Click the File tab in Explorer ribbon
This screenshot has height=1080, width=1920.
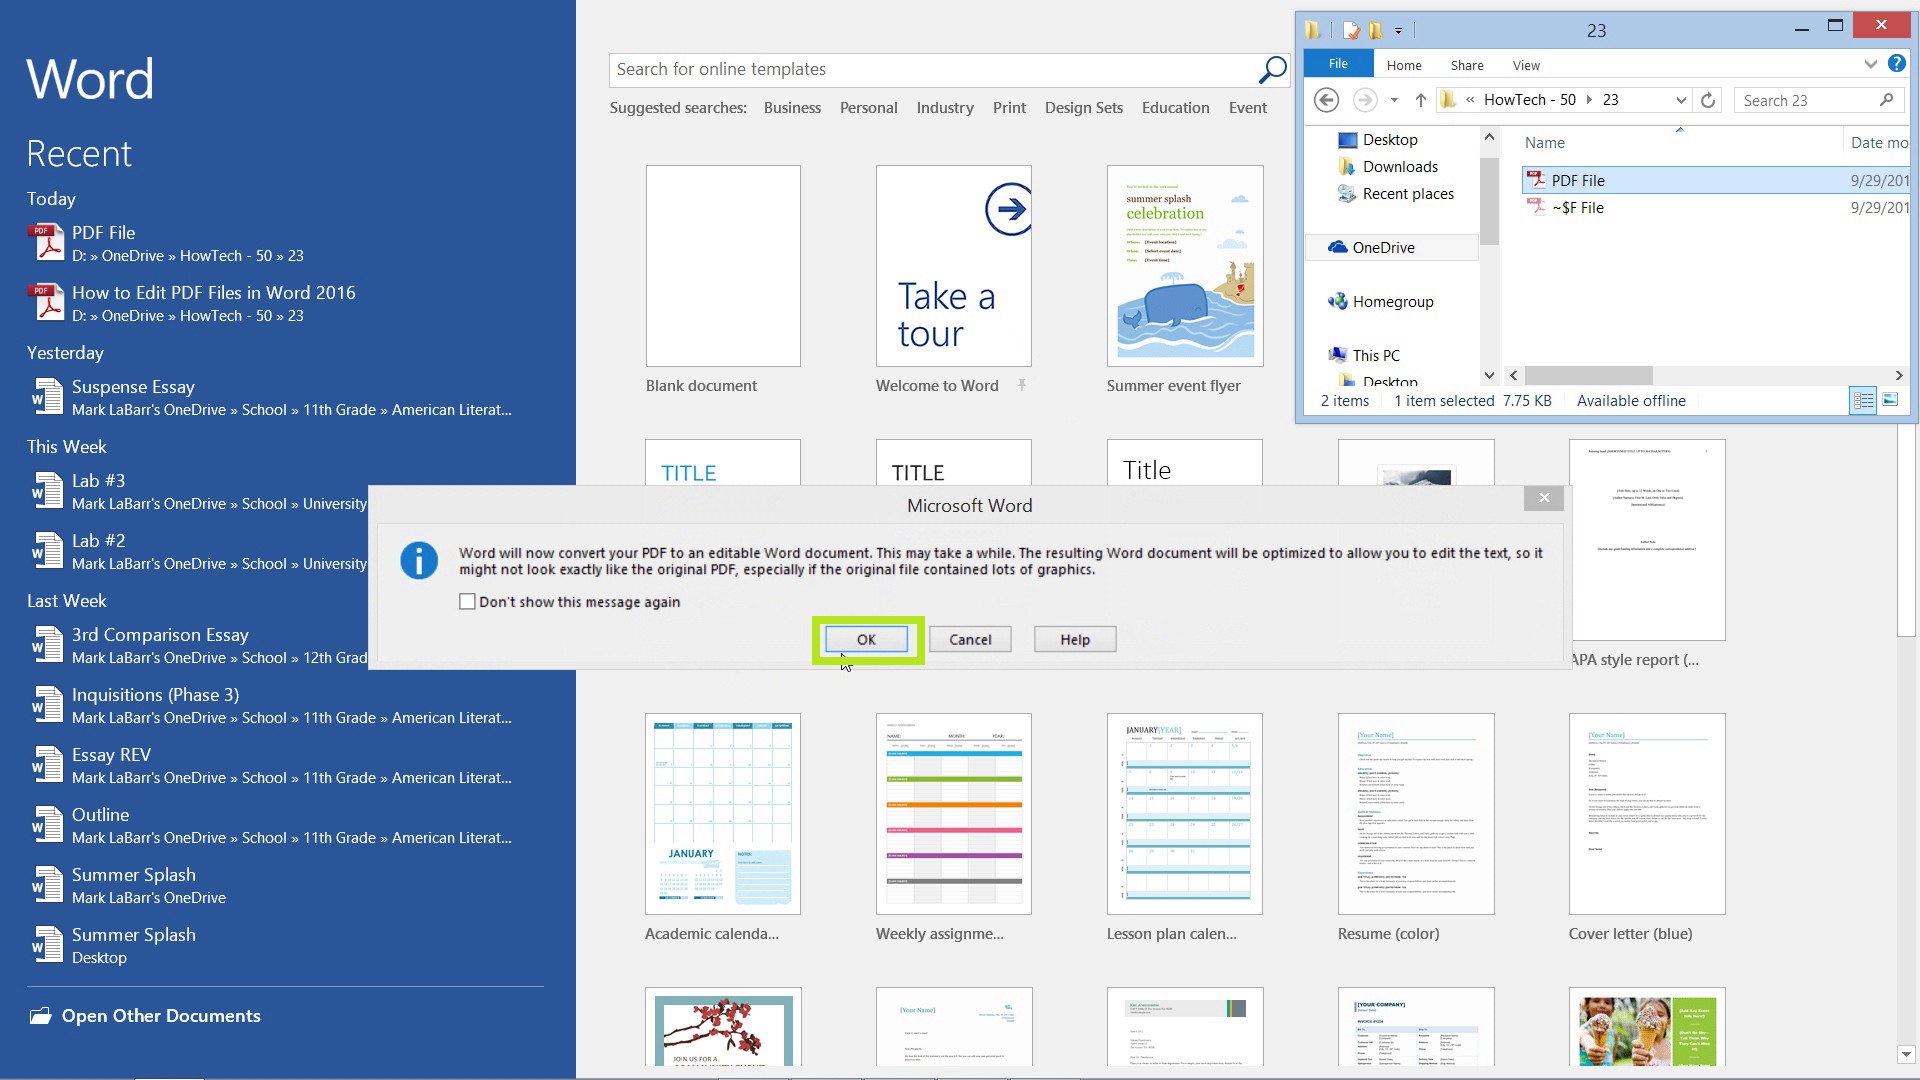click(x=1338, y=63)
